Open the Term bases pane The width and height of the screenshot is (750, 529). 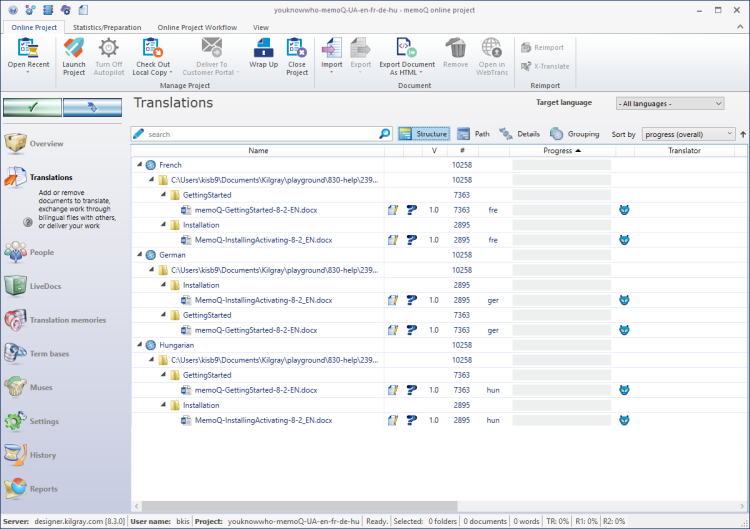50,354
